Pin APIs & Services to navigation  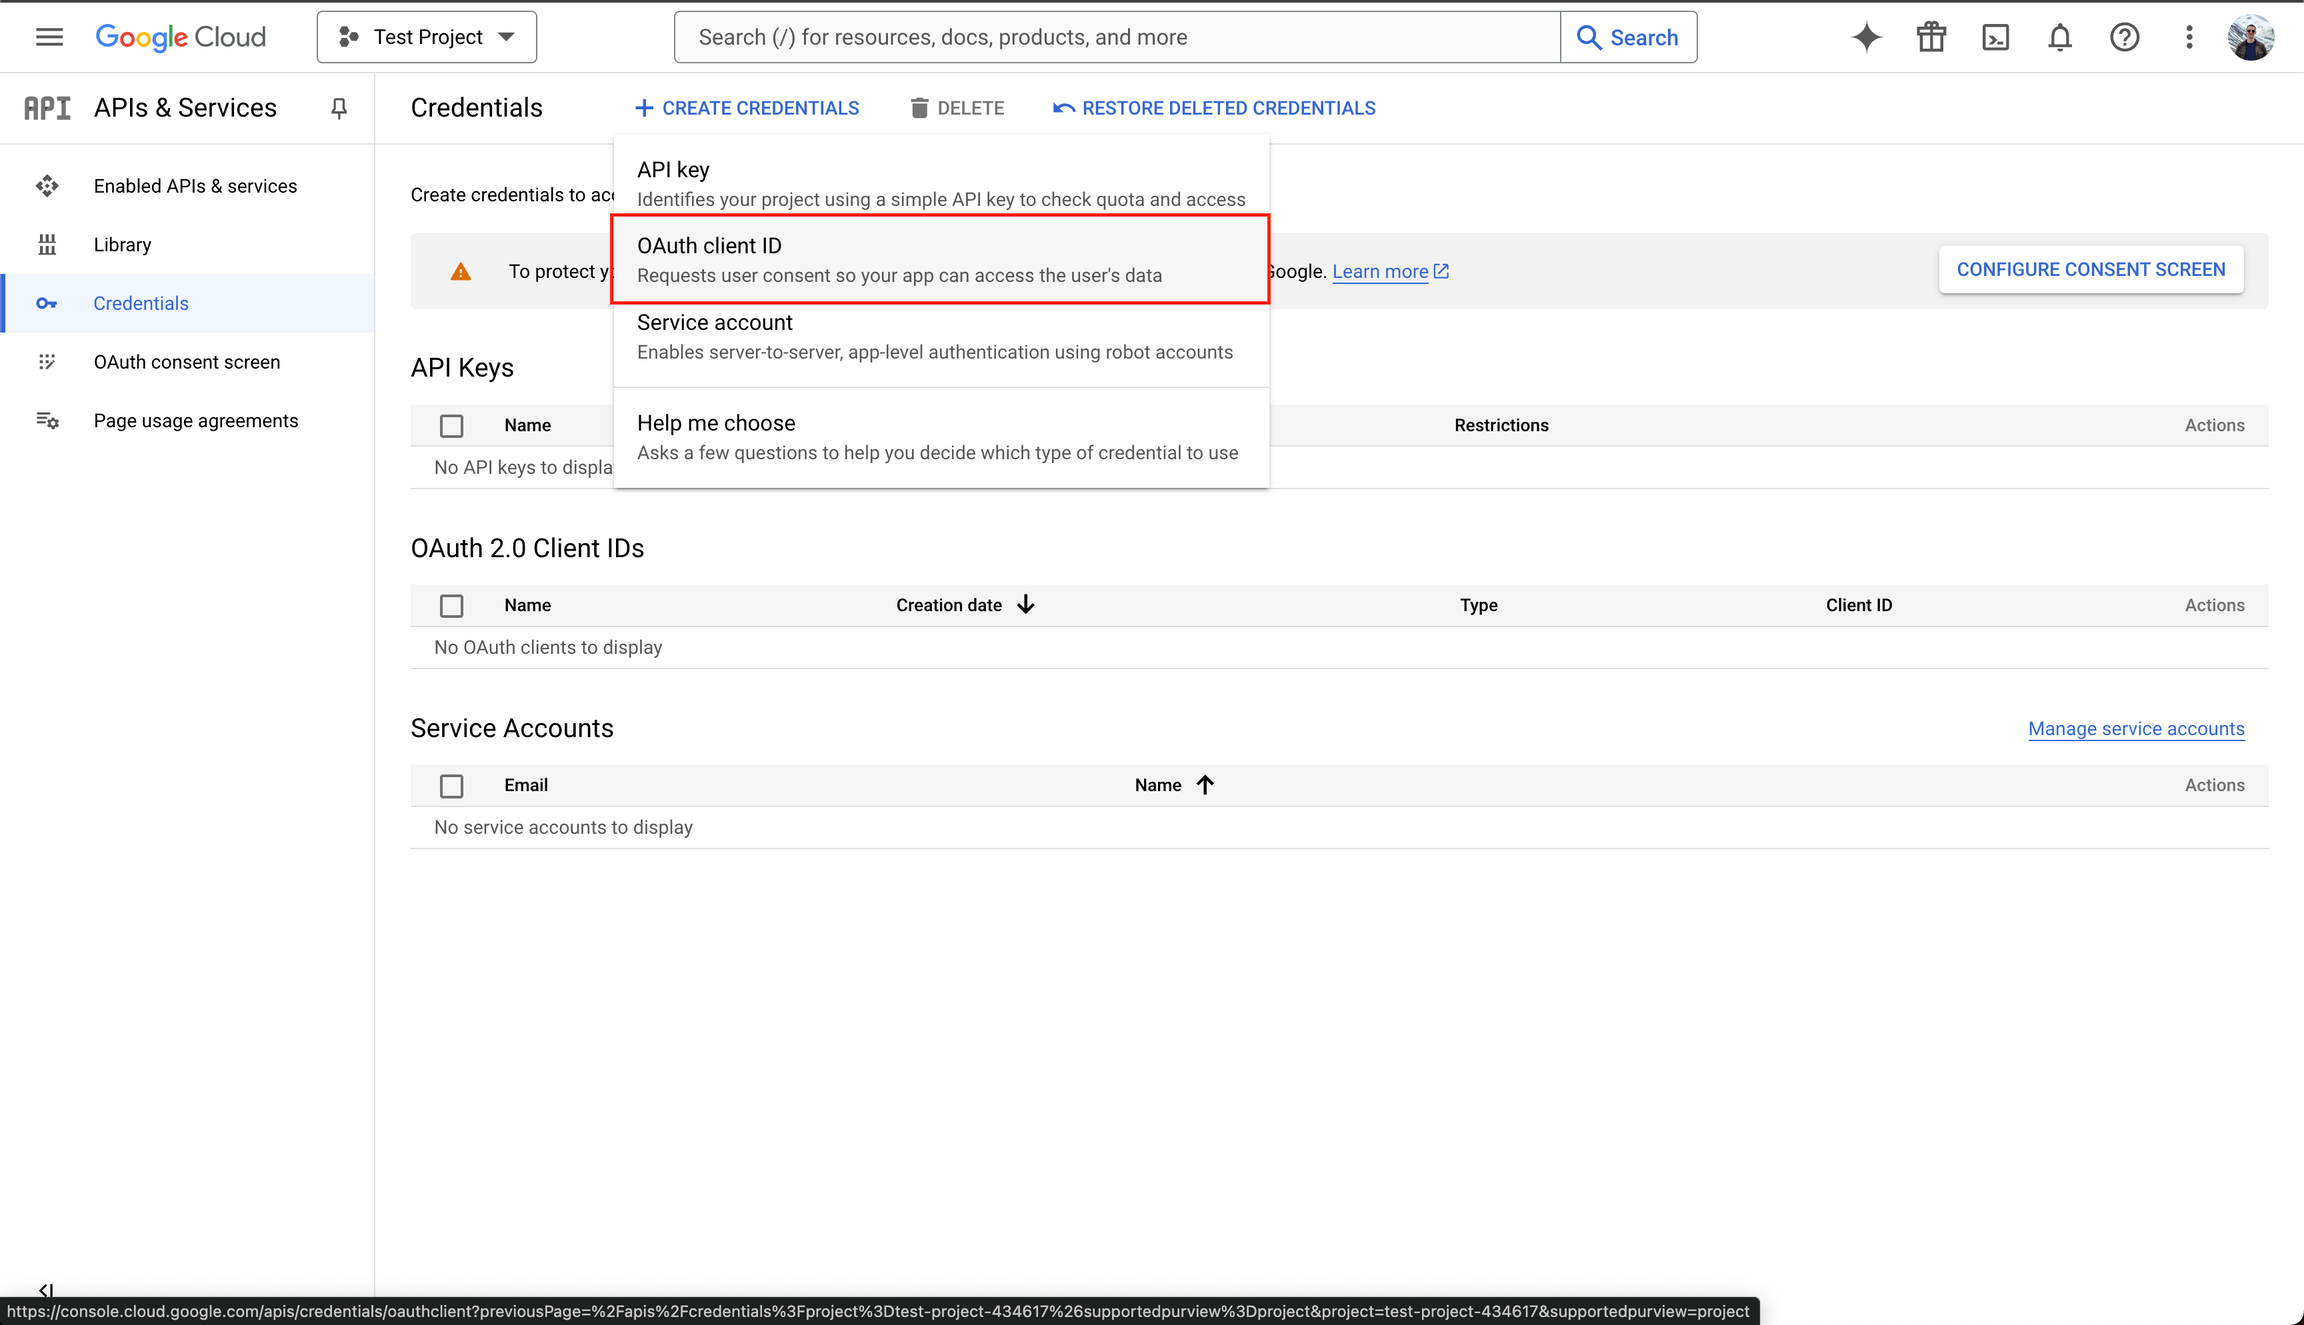[x=338, y=108]
